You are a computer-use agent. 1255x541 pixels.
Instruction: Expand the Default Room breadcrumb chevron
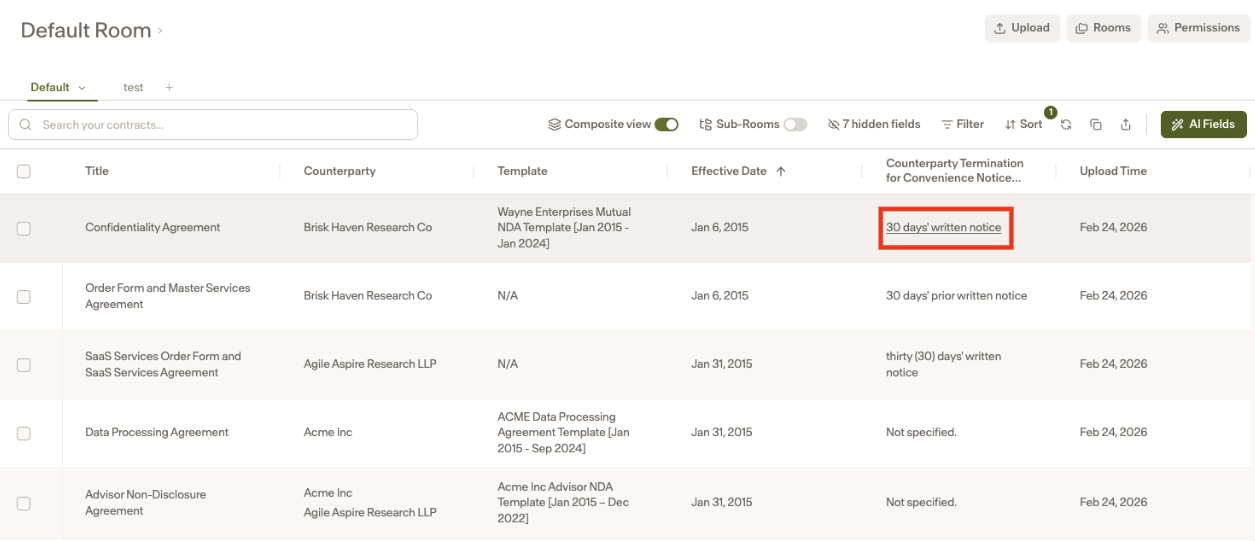point(160,31)
